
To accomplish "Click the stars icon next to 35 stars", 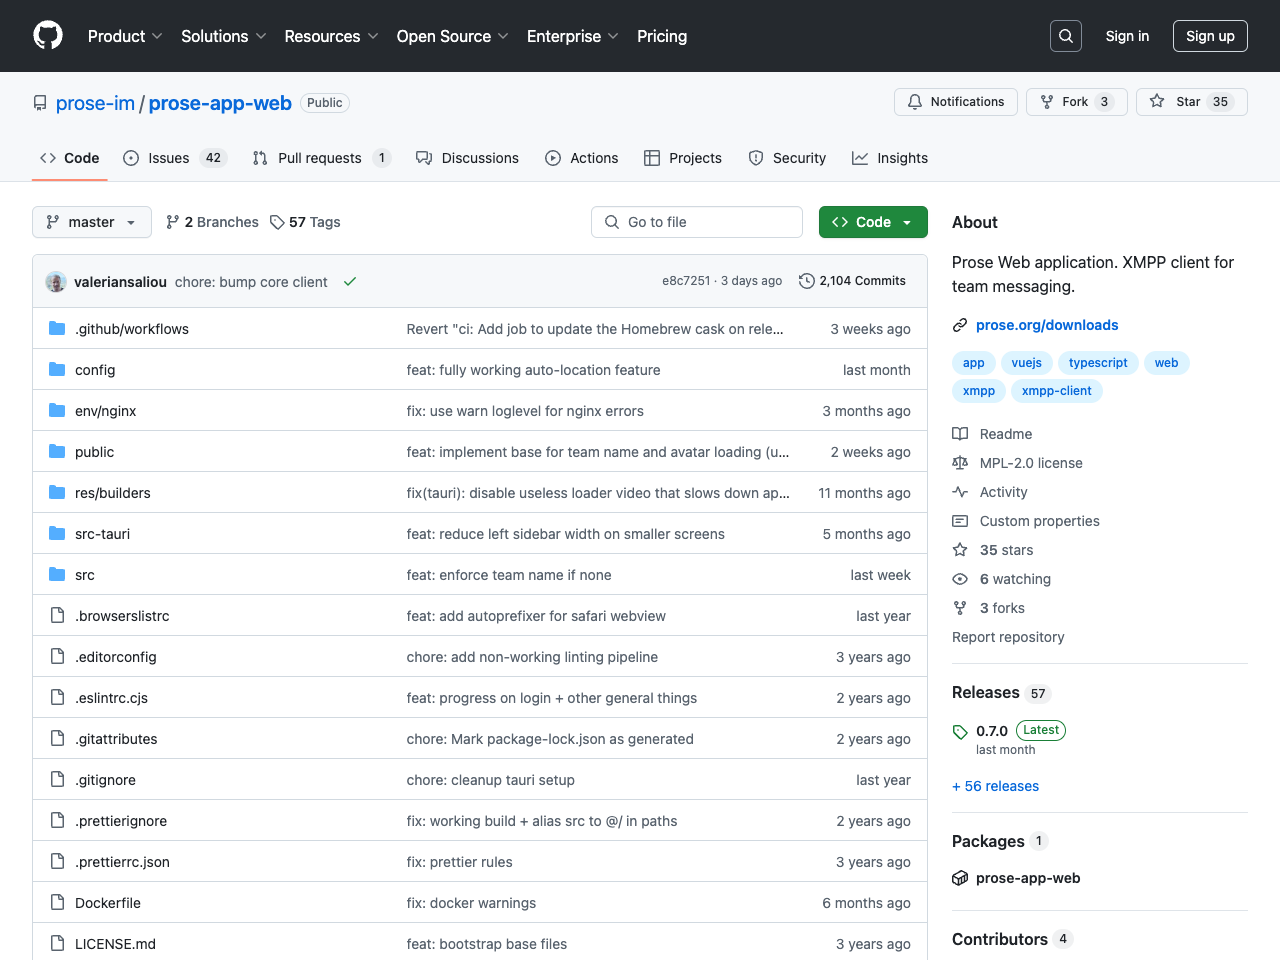I will [x=960, y=550].
